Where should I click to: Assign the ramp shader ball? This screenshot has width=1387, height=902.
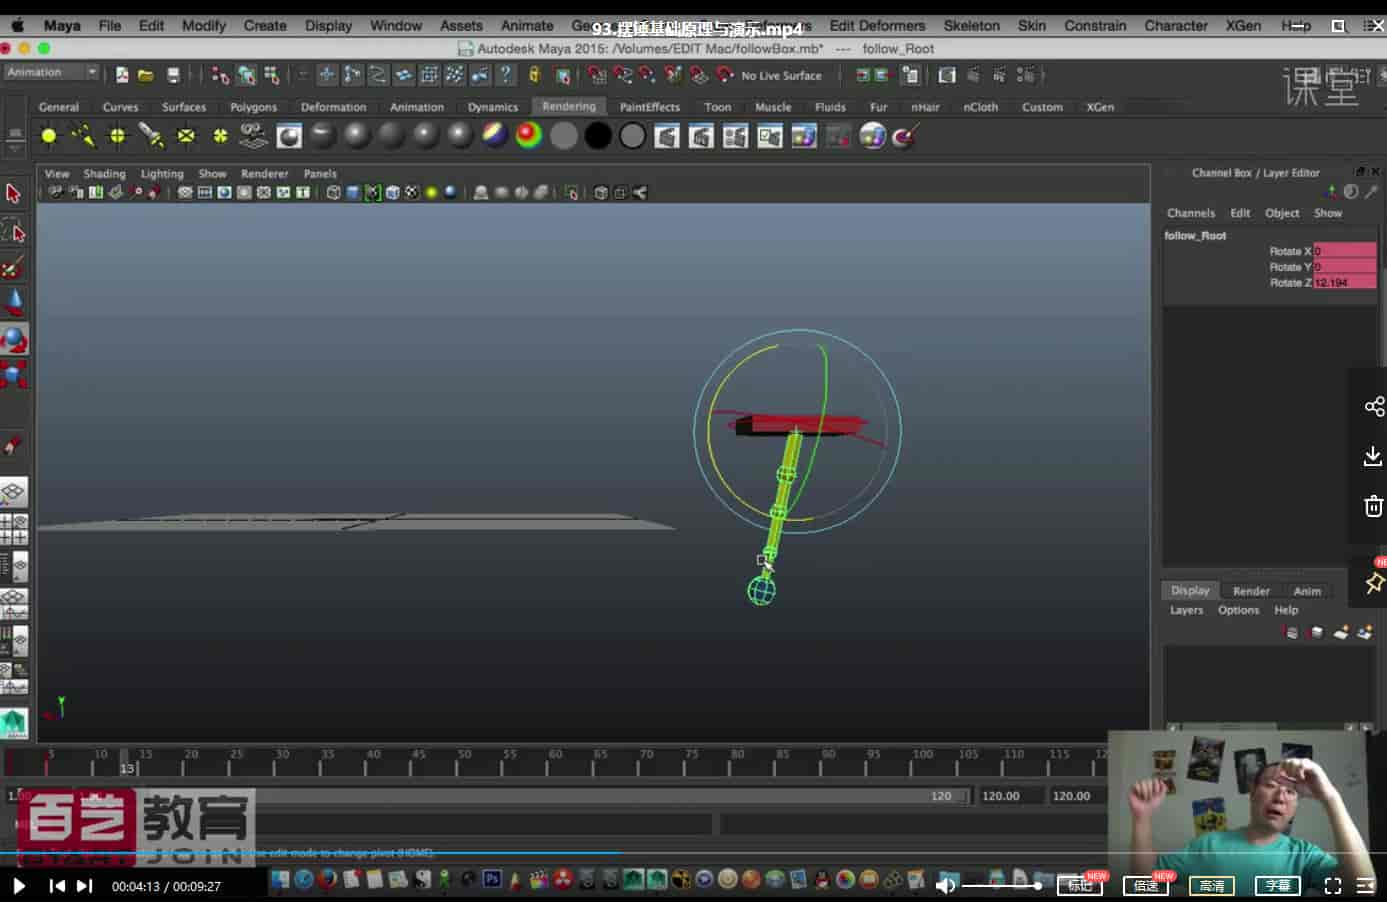tap(529, 135)
